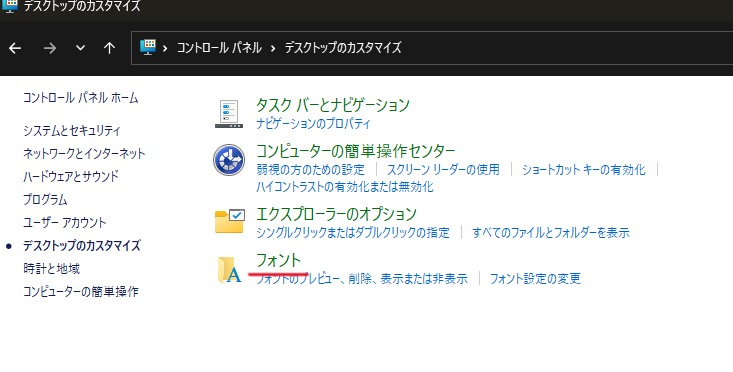Viewport: 733px width, 372px height.
Task: Open すべてのファイルとフォルダーを表示 link
Action: tap(551, 232)
